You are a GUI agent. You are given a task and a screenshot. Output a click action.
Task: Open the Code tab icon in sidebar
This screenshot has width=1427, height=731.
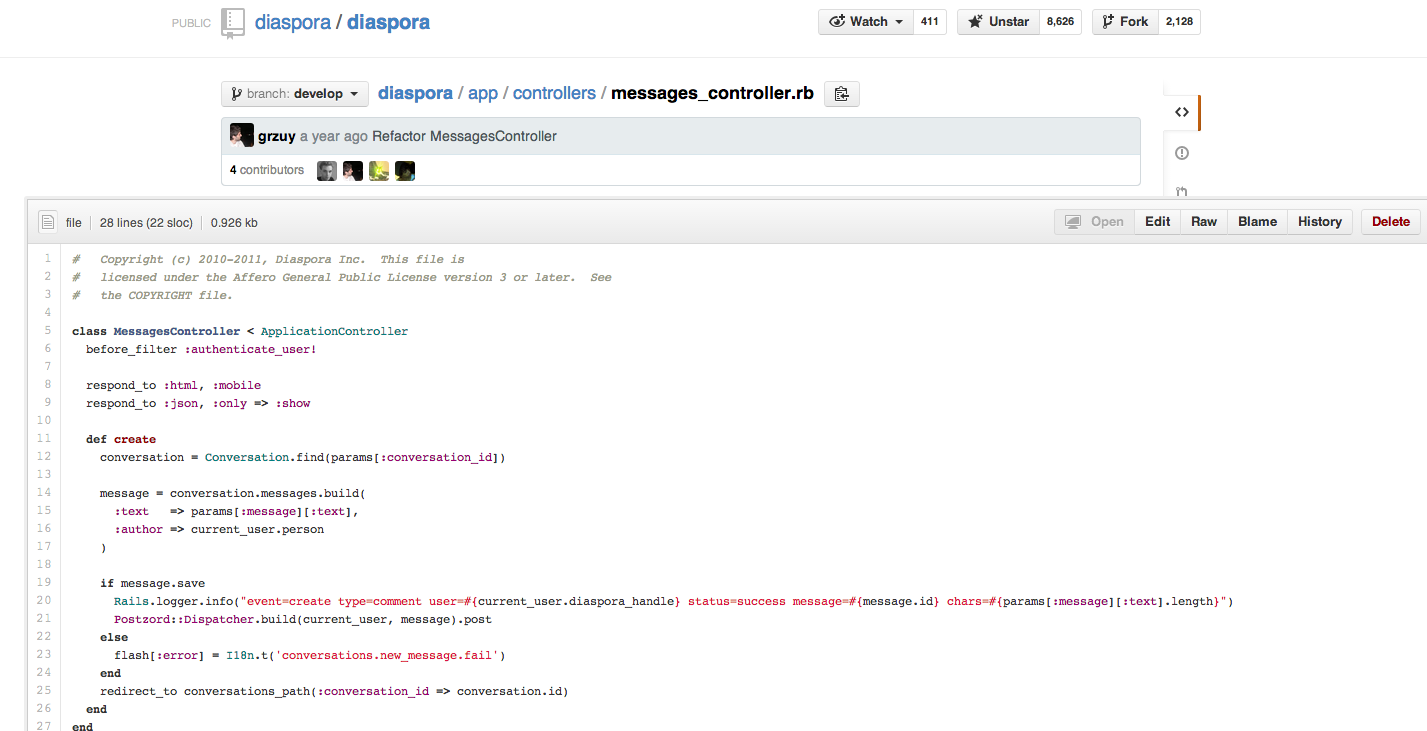coord(1181,112)
